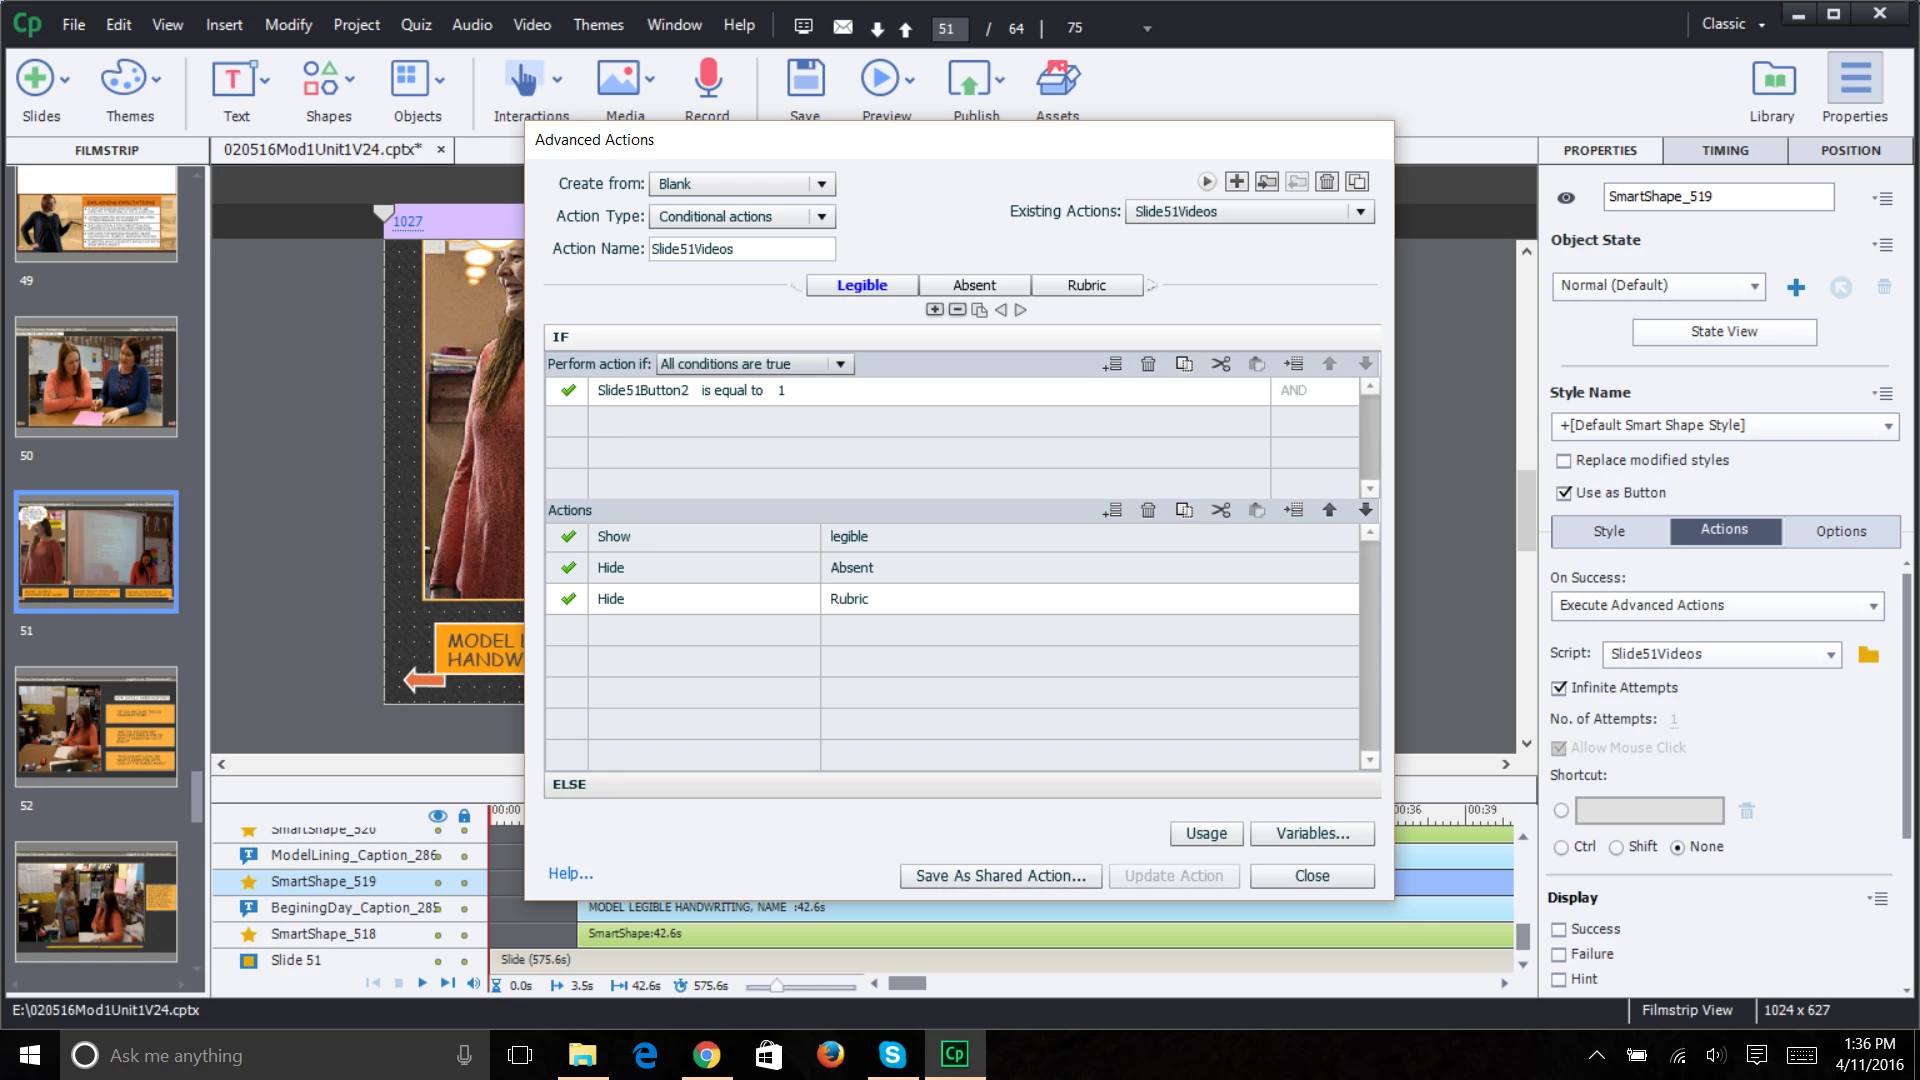Screen dimensions: 1920x1080
Task: Open the Library panel icon
Action: coord(1772,79)
